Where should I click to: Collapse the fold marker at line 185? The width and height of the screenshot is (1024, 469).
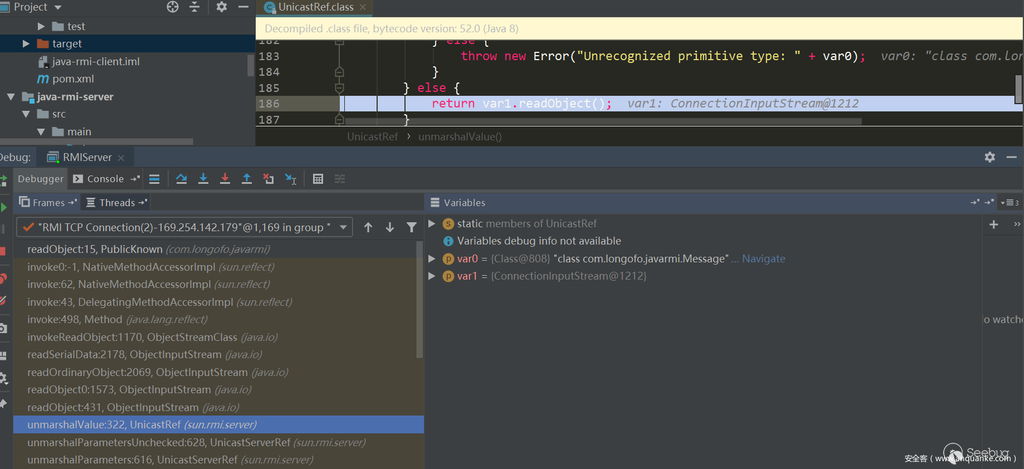click(339, 88)
